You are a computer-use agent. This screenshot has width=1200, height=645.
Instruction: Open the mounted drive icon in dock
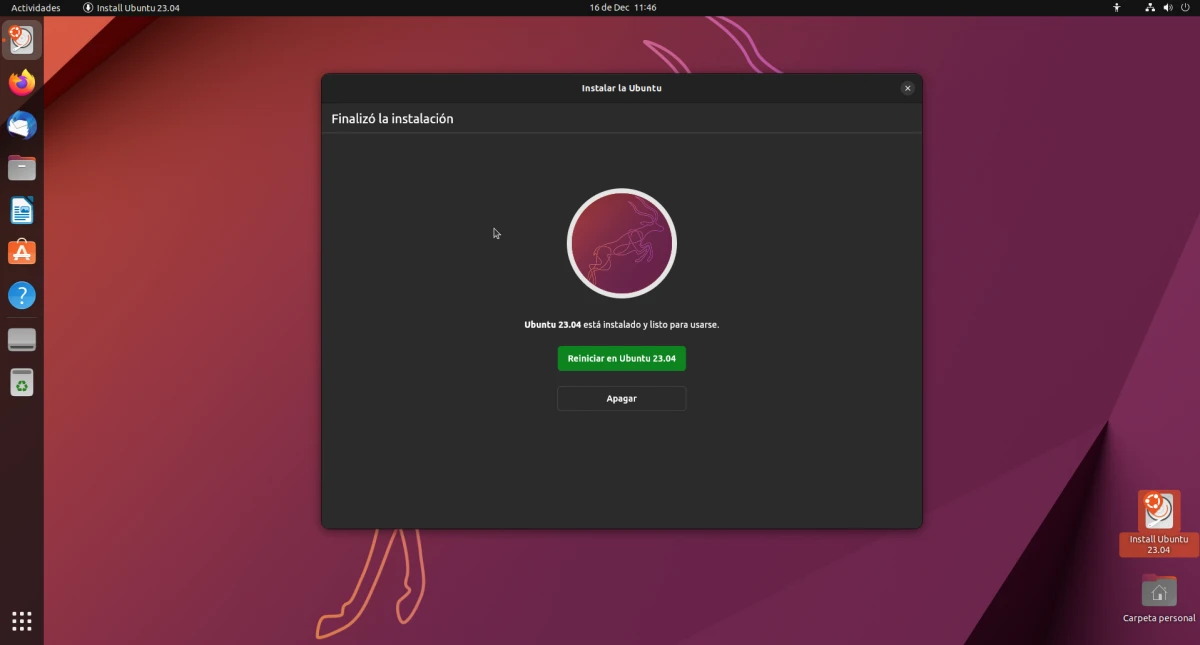[x=22, y=340]
